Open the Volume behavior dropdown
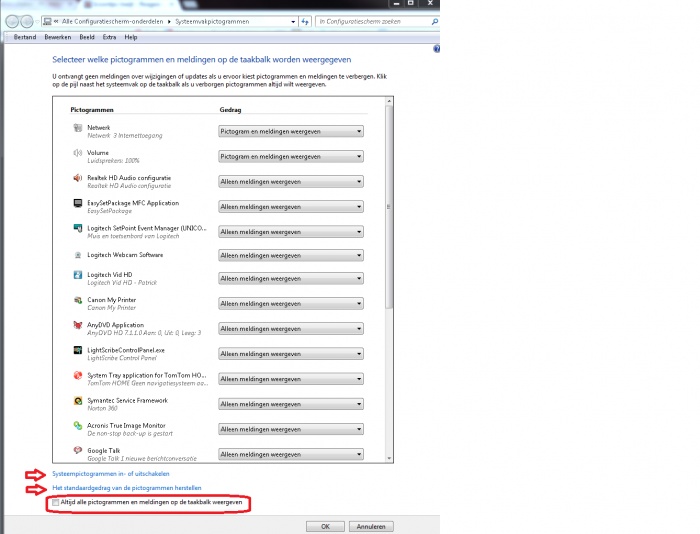Image resolution: width=700 pixels, height=534 pixels. (291, 156)
